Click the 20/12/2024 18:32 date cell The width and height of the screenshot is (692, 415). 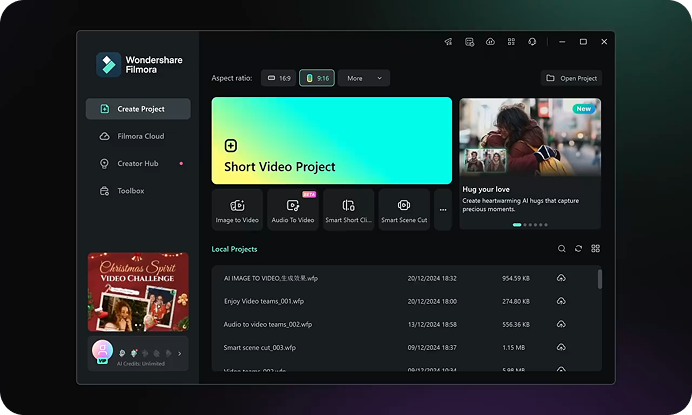pyautogui.click(x=432, y=278)
